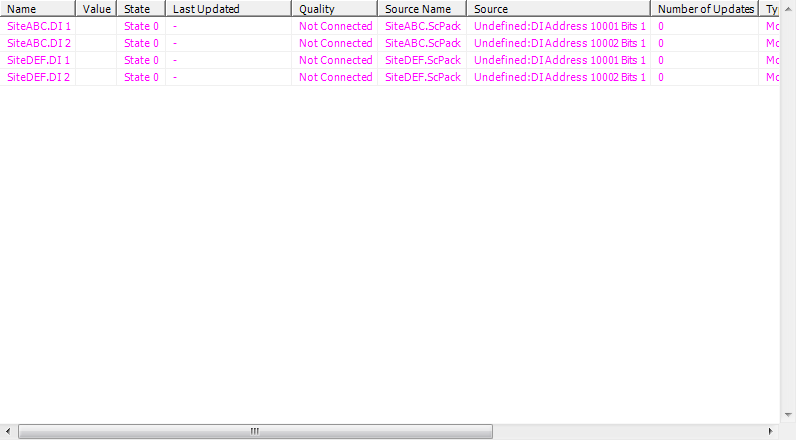Click the Source Name column header
The width and height of the screenshot is (796, 440).
pos(421,9)
